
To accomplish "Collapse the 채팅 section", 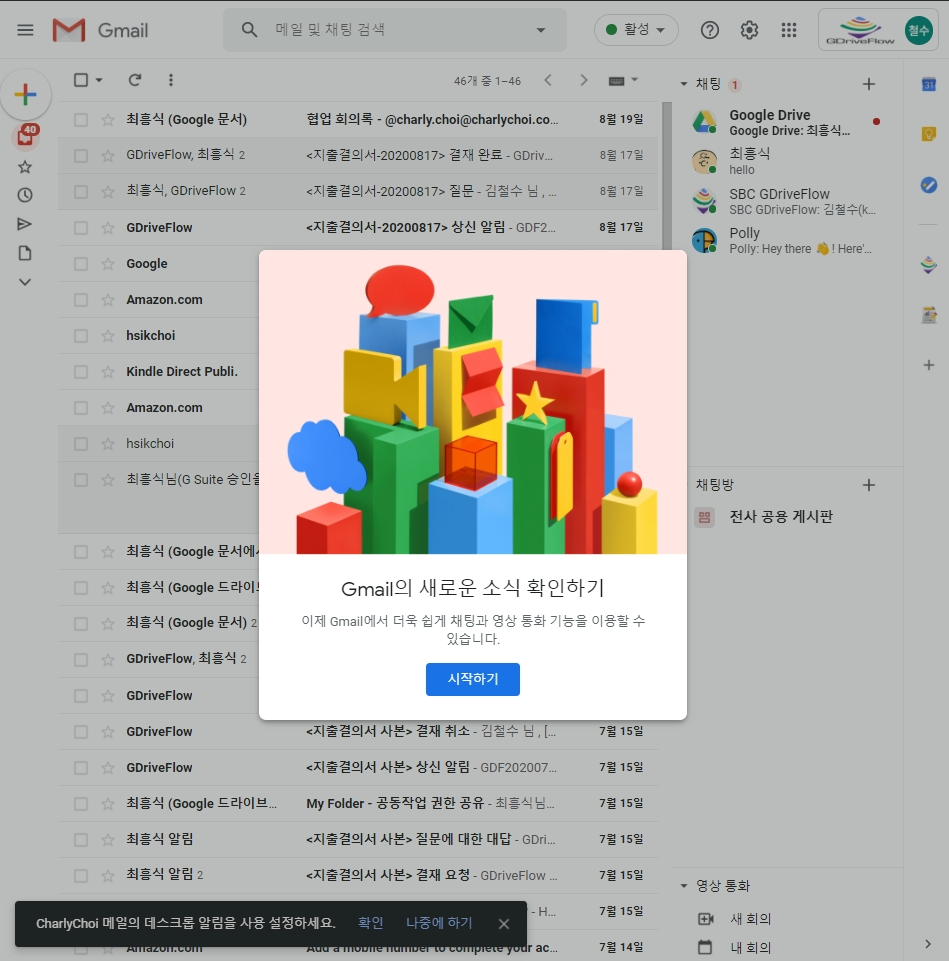I will pyautogui.click(x=684, y=84).
